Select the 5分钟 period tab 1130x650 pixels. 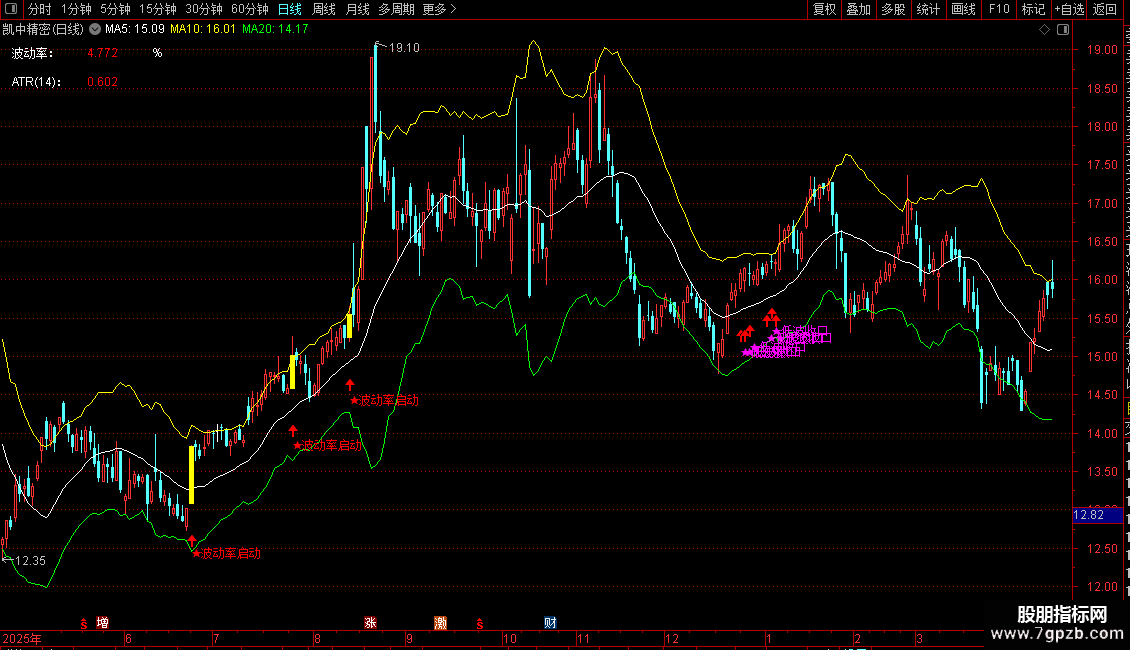(x=115, y=9)
